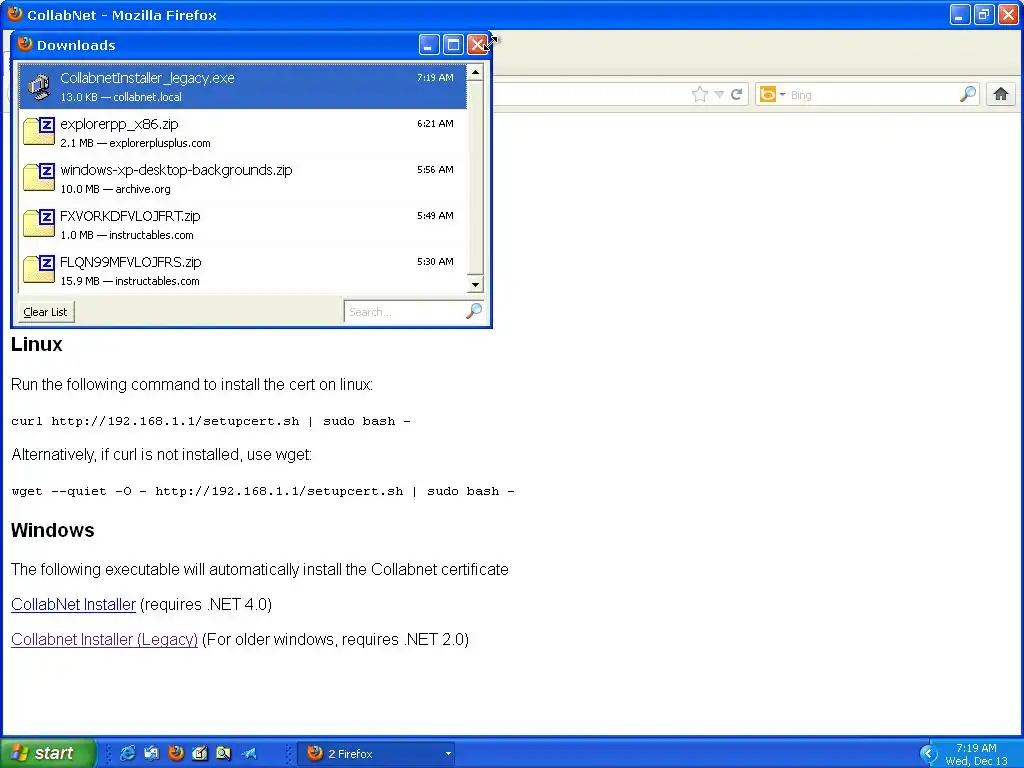Image resolution: width=1024 pixels, height=768 pixels.
Task: Click the downloads list scroll-down arrow
Action: 475,285
